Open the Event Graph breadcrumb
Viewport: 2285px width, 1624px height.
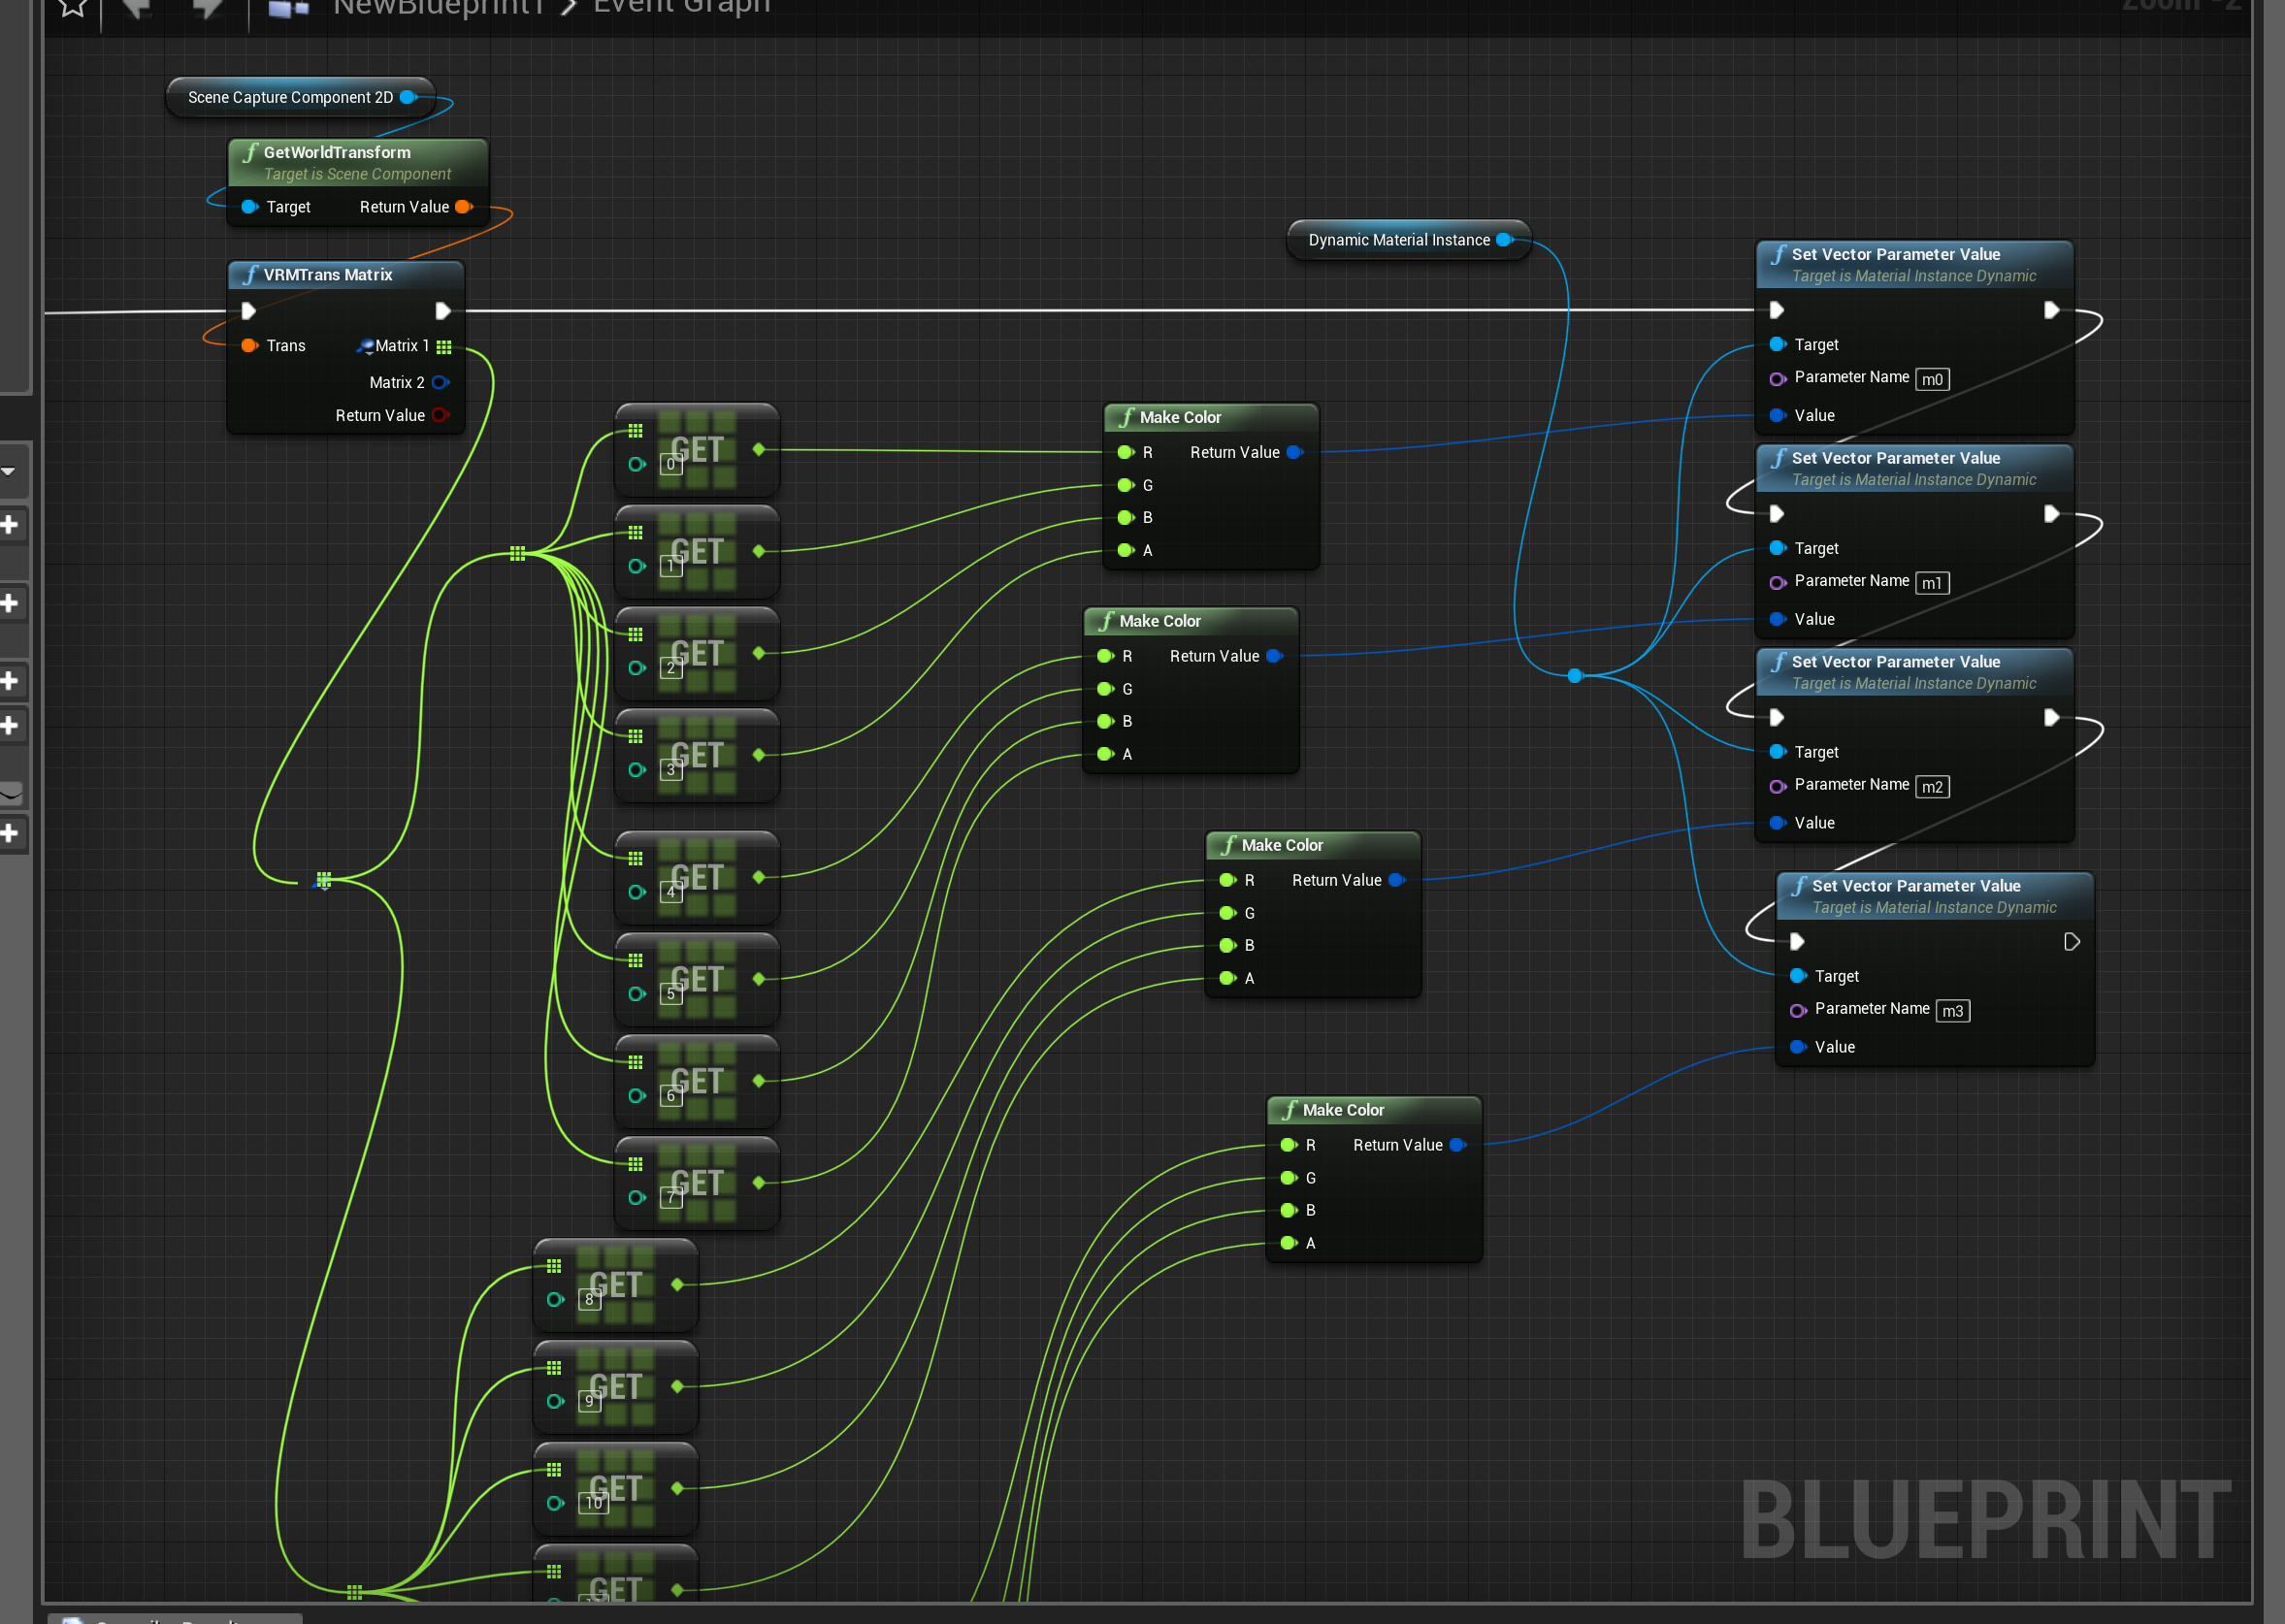click(681, 8)
